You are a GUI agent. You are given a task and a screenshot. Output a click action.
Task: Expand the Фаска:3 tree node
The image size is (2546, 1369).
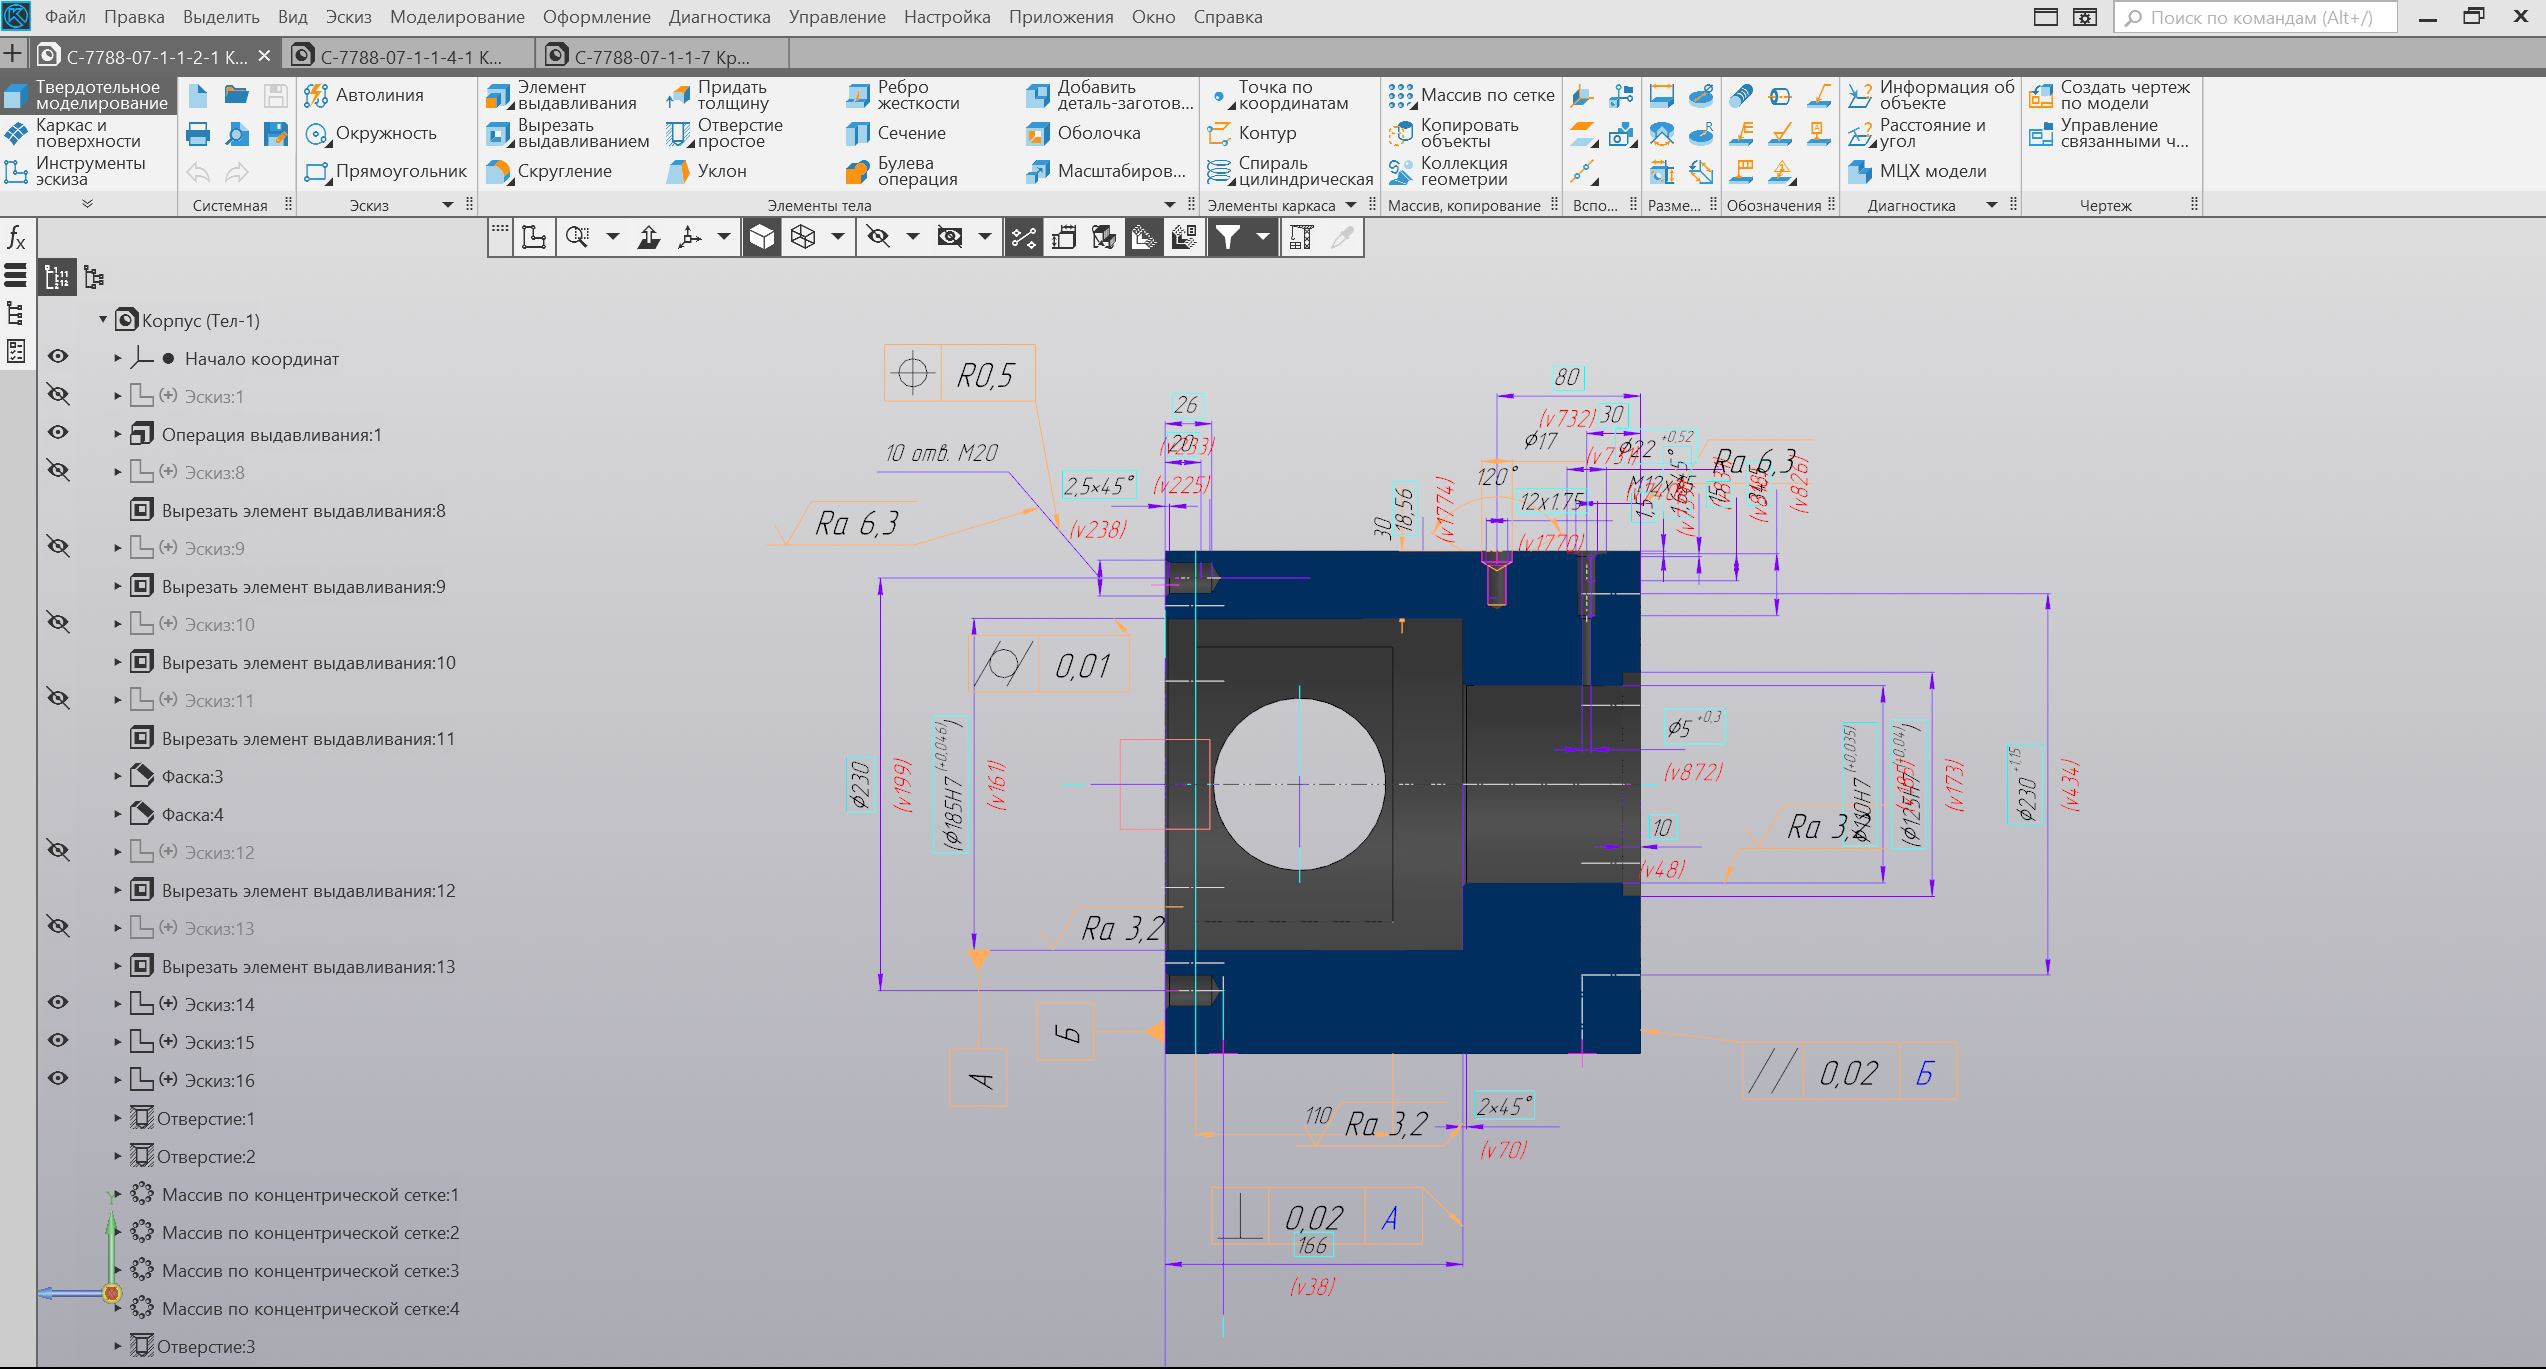(117, 776)
